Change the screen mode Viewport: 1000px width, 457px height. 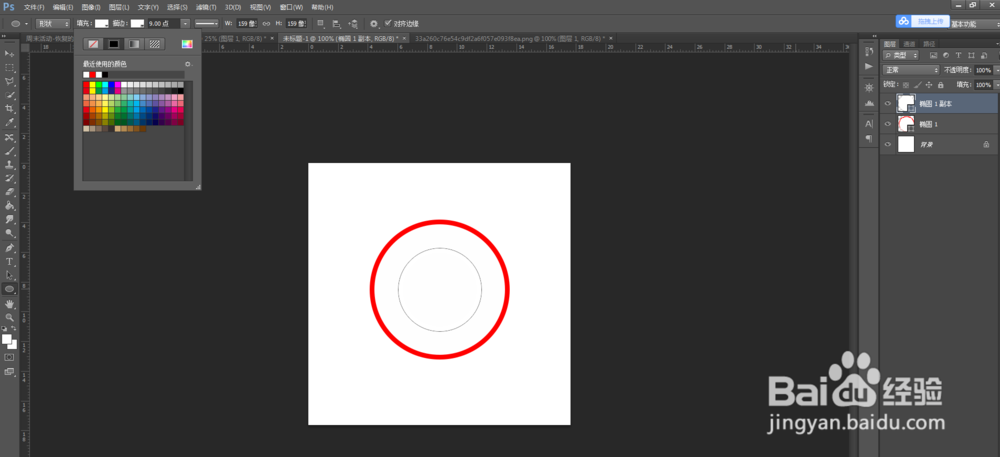10,372
